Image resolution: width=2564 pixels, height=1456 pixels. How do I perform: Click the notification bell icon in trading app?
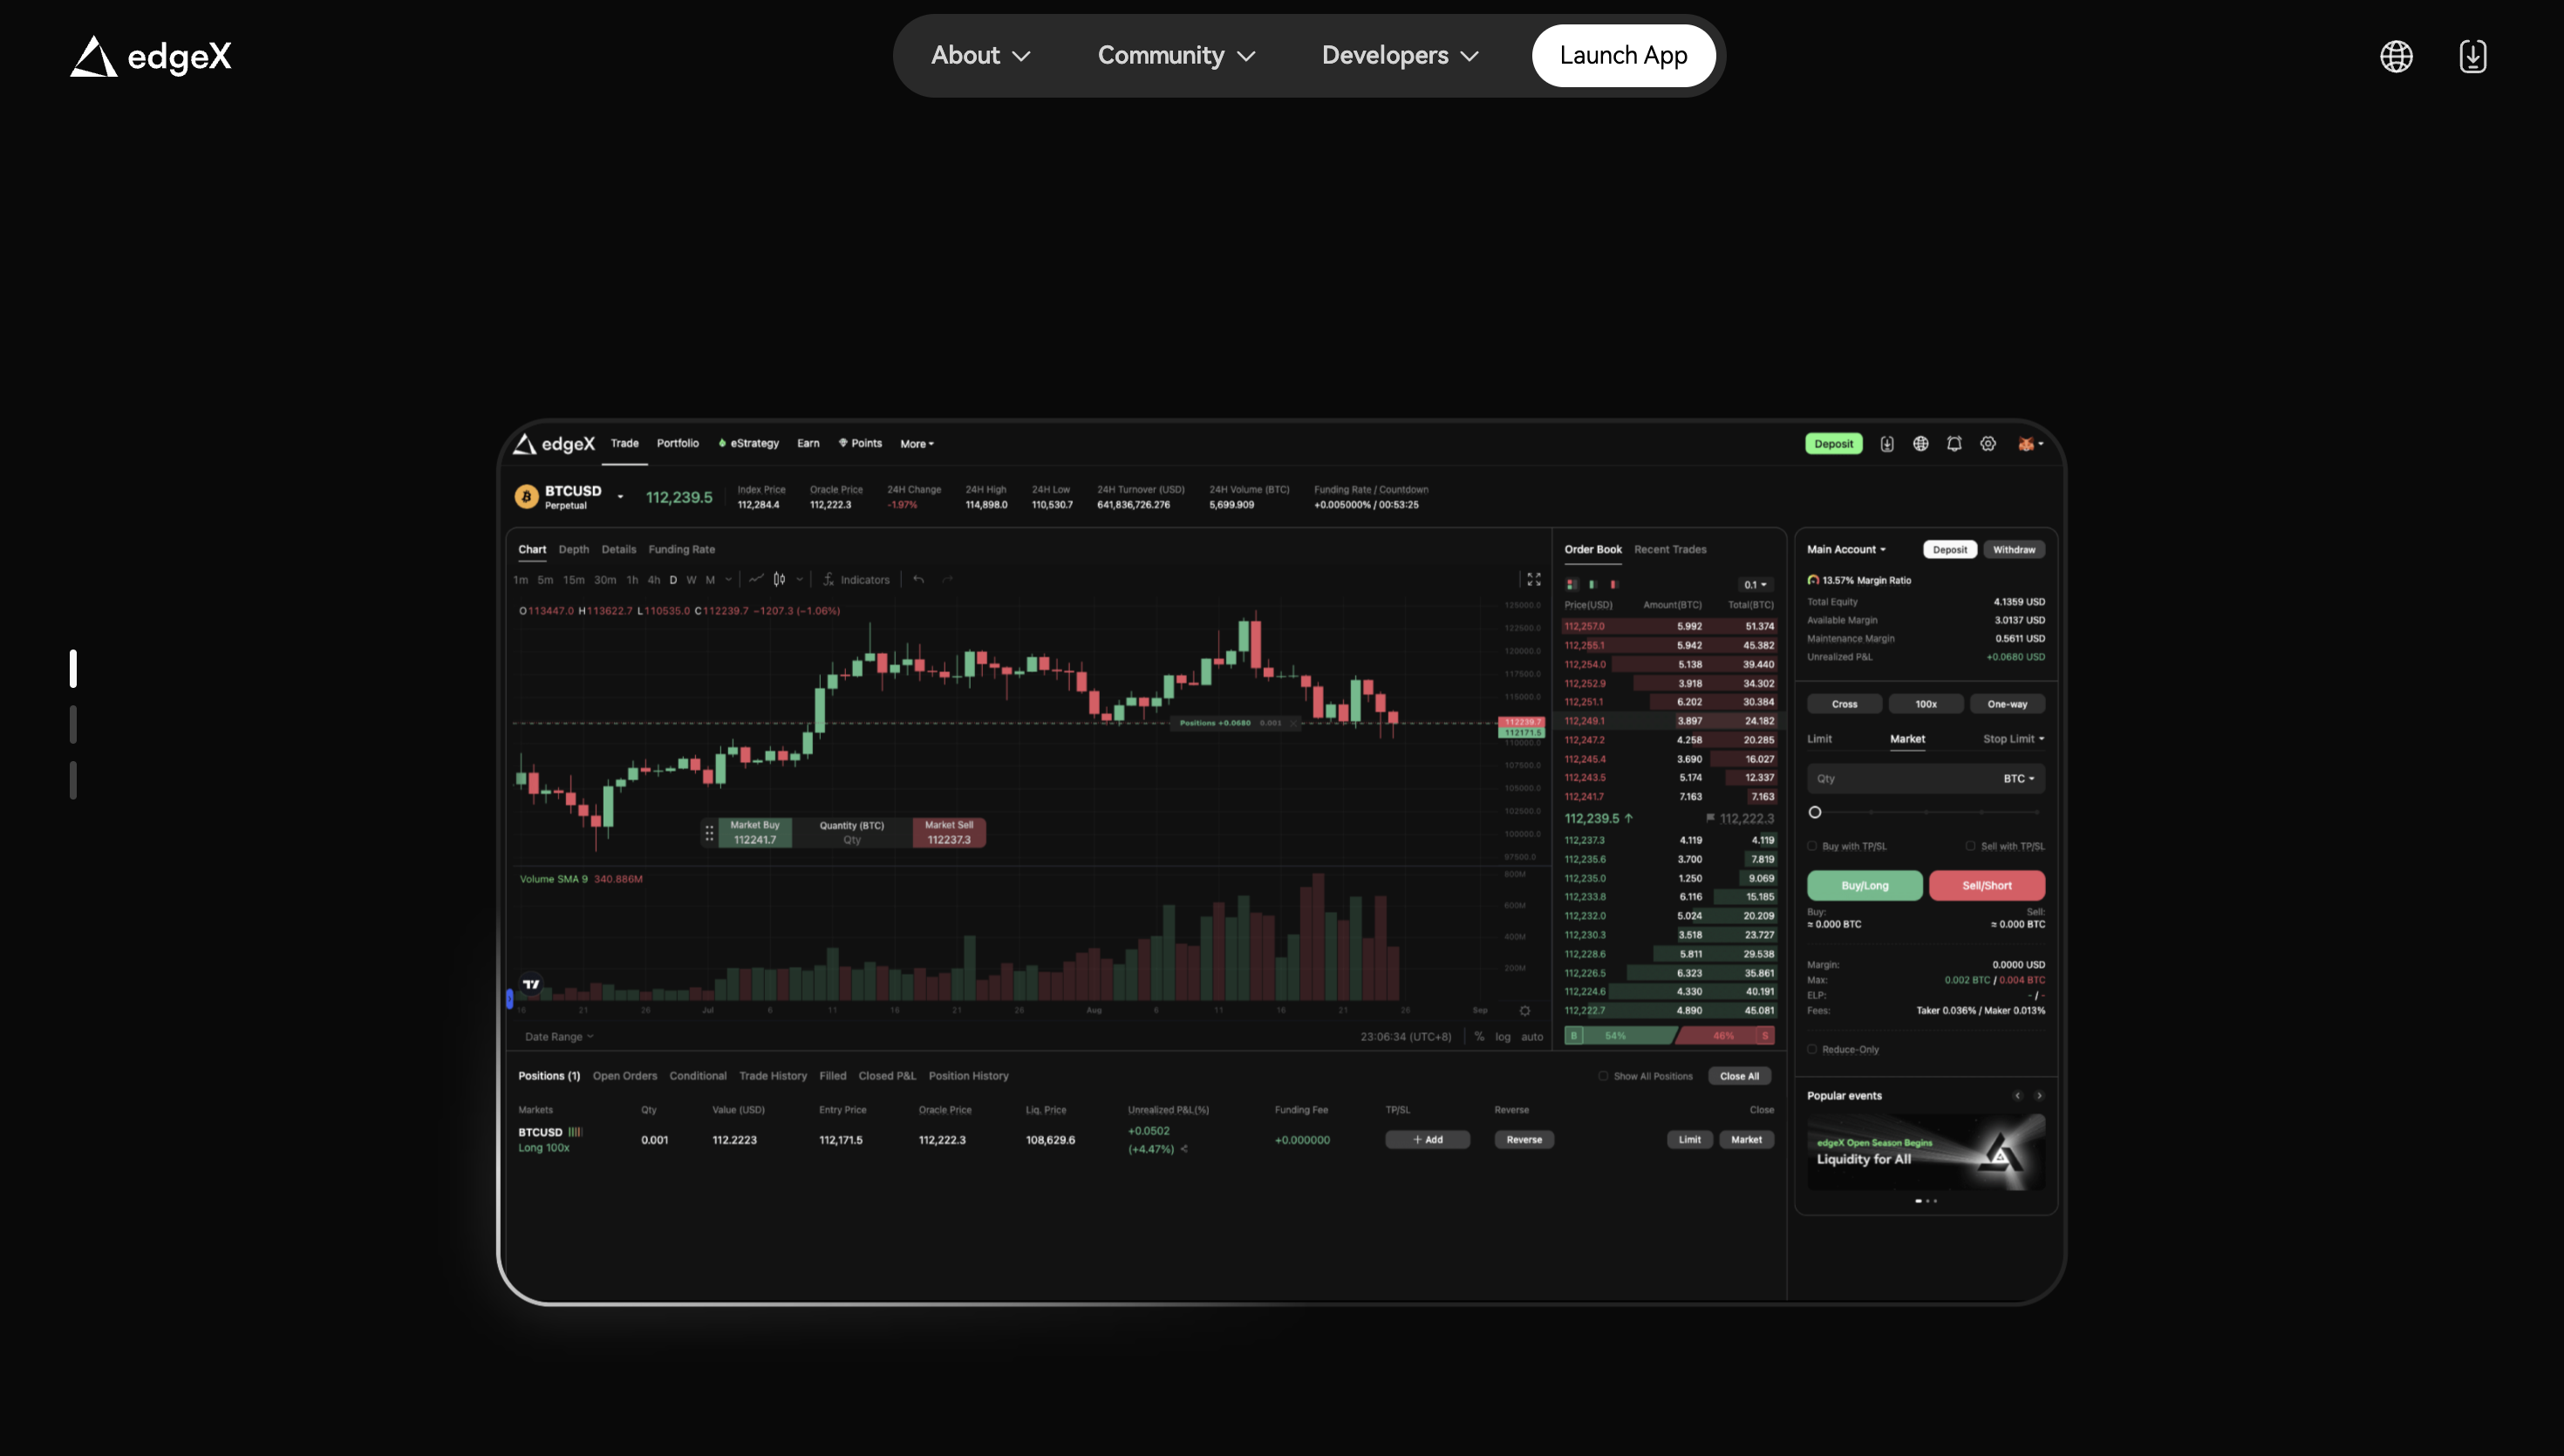click(1954, 444)
